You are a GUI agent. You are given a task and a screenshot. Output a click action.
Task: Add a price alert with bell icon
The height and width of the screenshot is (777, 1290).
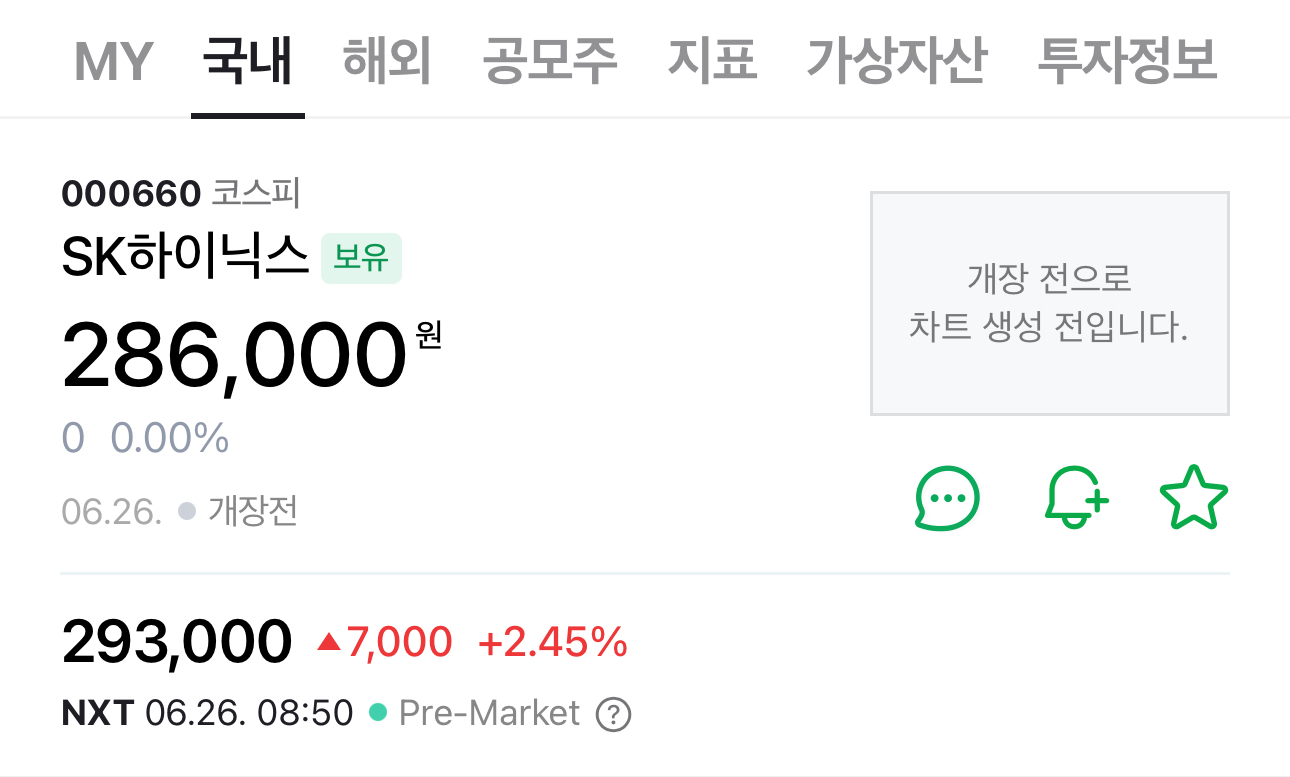click(x=1076, y=497)
